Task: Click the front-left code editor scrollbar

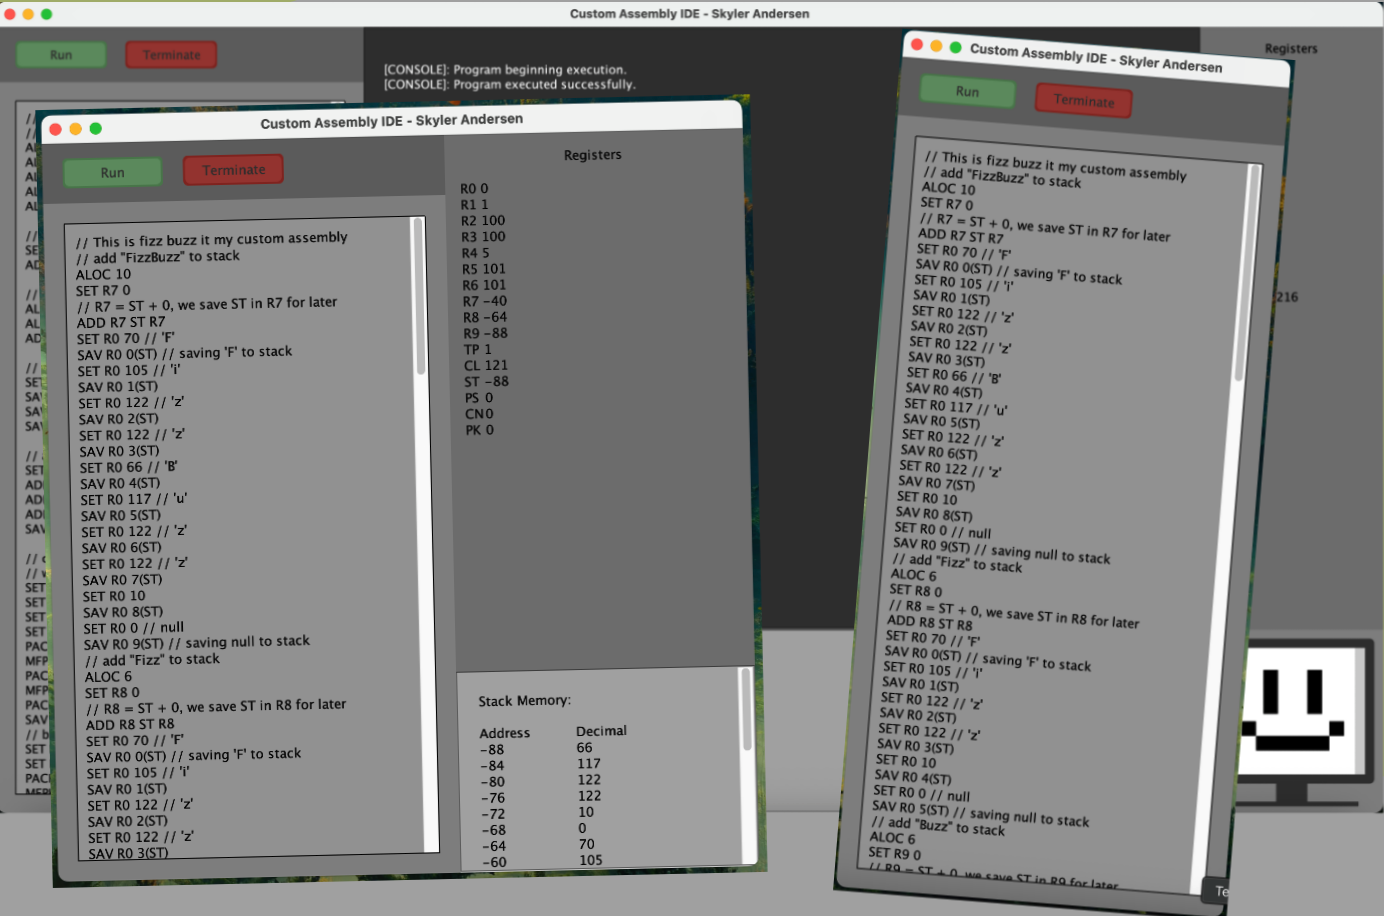Action: [x=419, y=300]
